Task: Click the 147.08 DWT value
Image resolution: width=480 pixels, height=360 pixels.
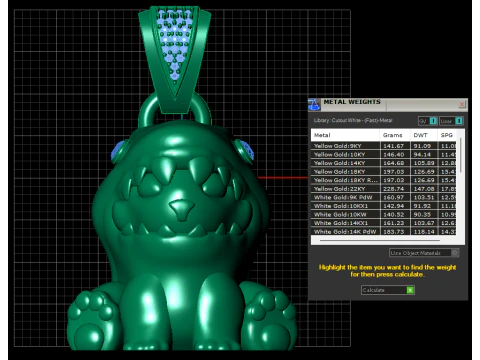Action: pos(424,189)
